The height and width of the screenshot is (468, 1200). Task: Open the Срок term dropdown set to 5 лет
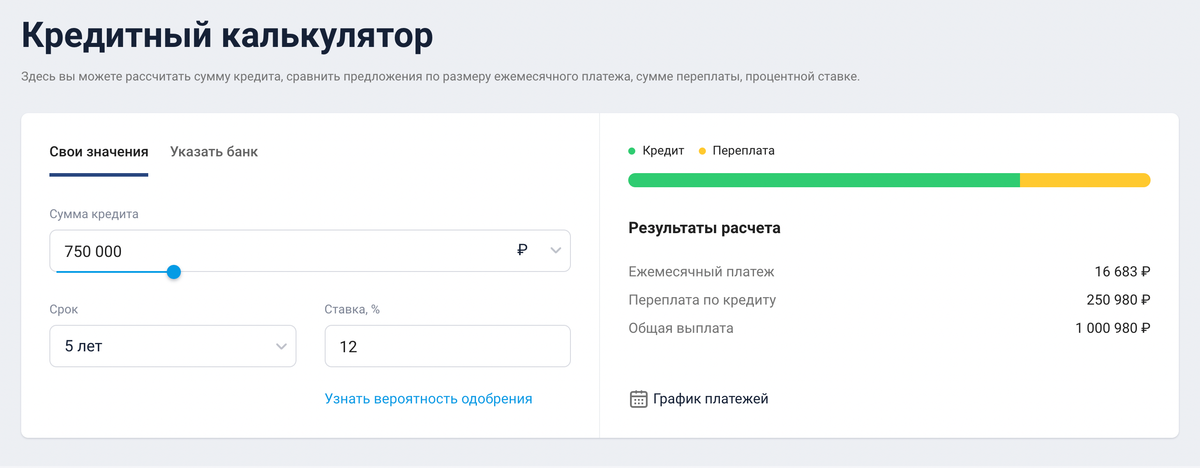pyautogui.click(x=173, y=346)
